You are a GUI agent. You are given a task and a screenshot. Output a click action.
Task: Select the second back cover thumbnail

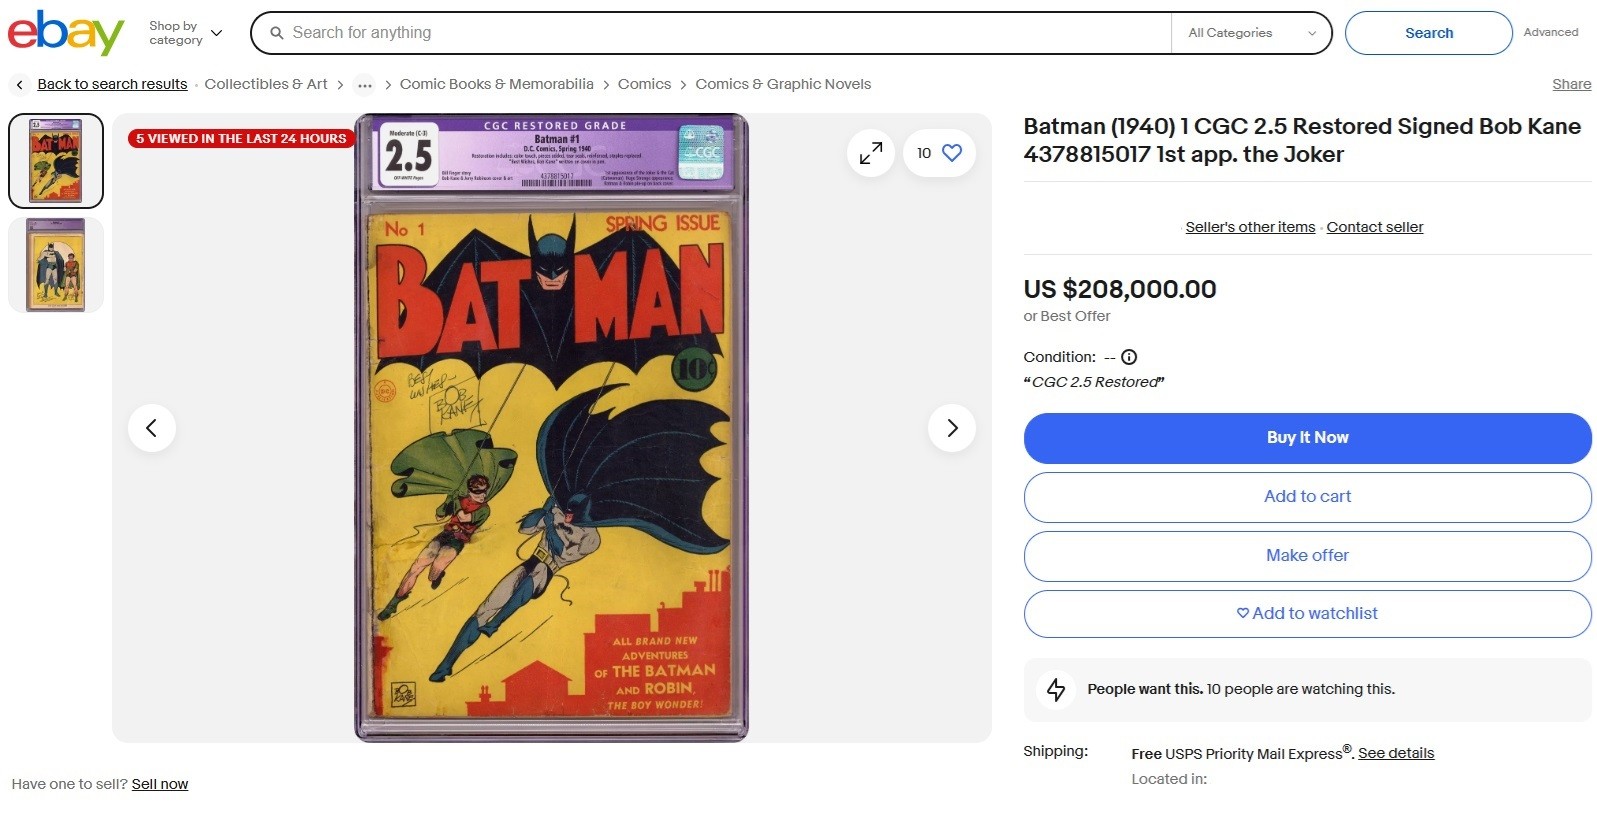(x=56, y=265)
